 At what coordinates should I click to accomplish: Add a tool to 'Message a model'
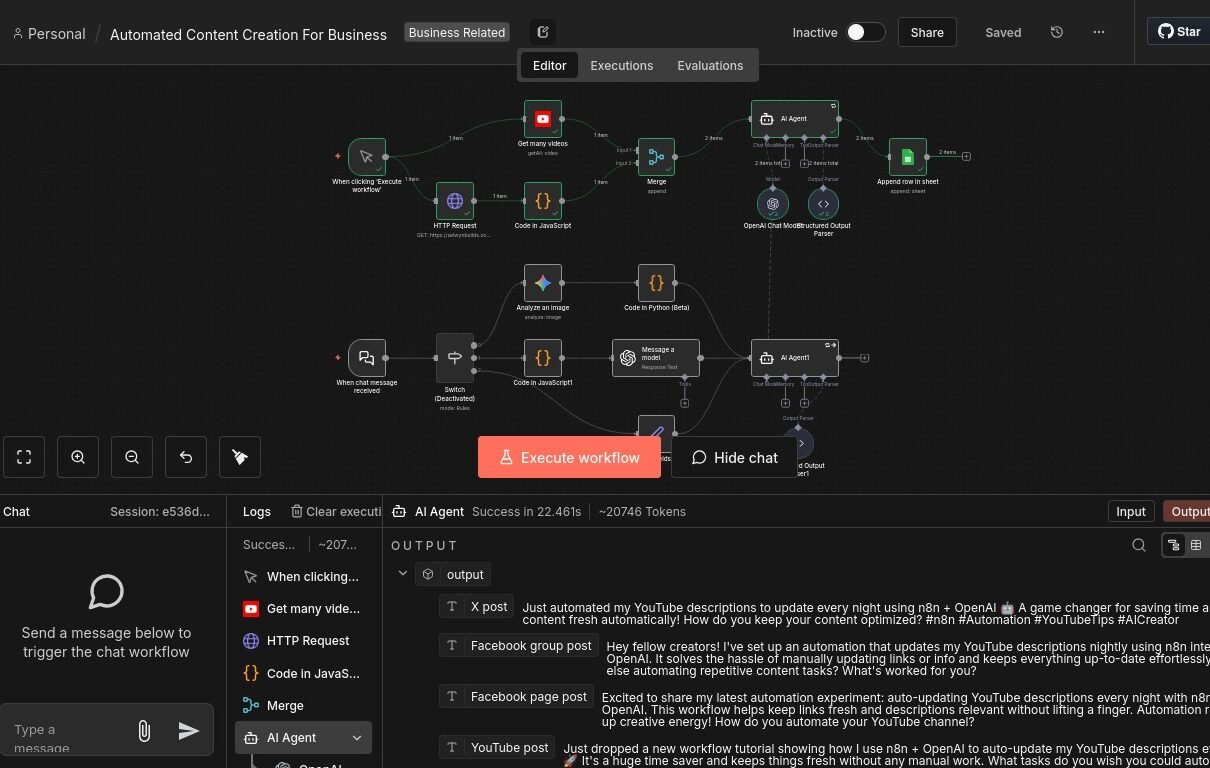pos(685,403)
